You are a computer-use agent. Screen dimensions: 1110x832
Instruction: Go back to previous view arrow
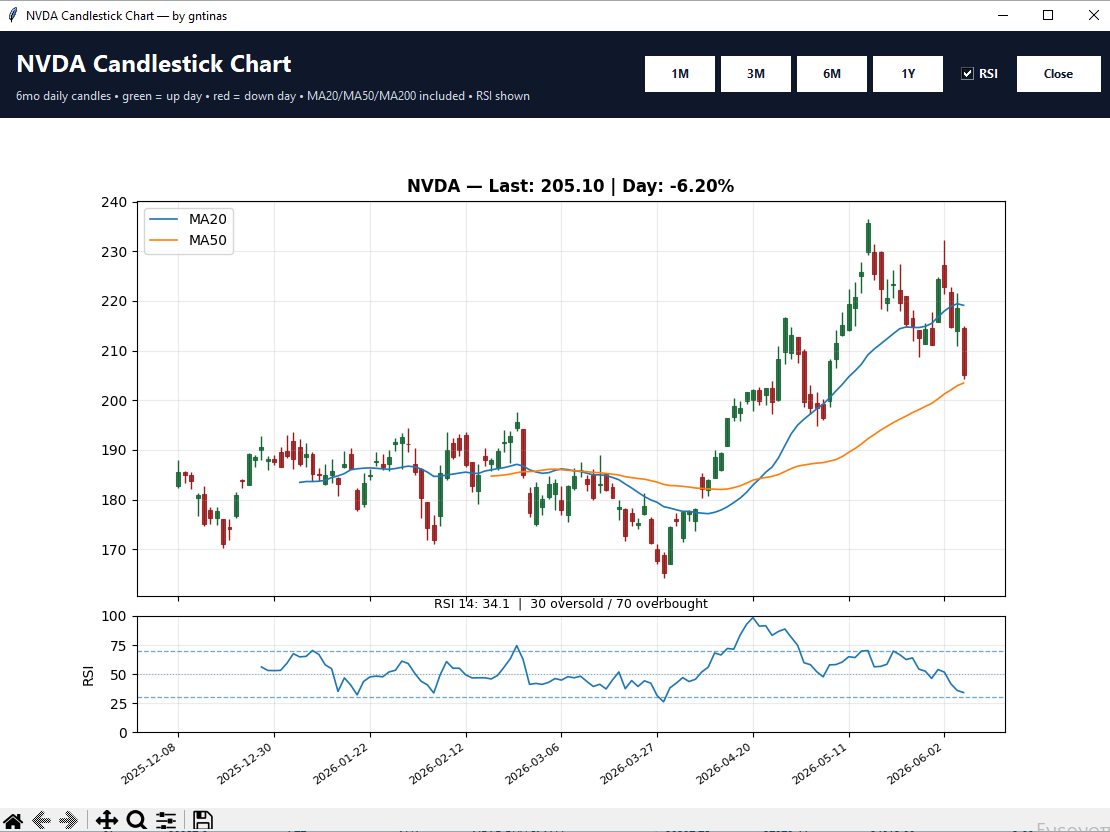coord(41,820)
